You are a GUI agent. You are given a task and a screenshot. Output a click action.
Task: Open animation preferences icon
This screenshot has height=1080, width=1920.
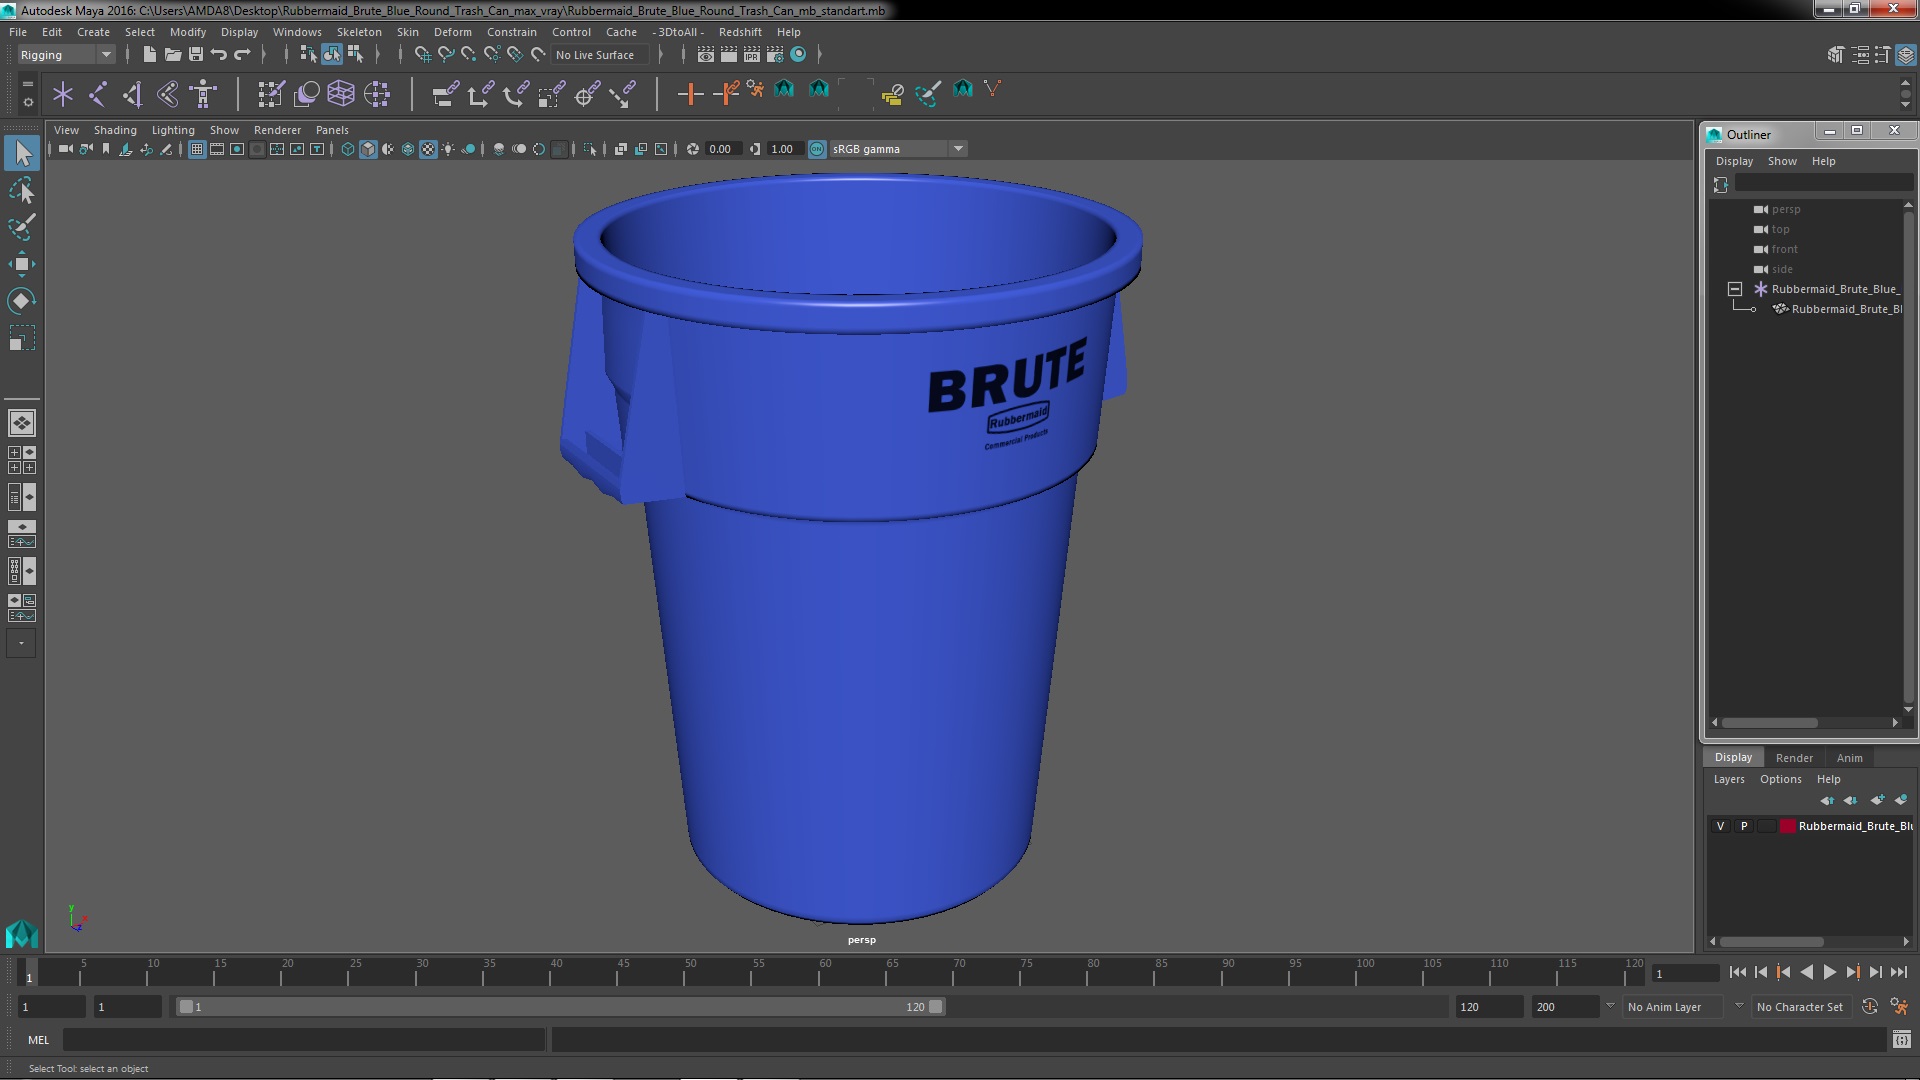coord(1899,1007)
